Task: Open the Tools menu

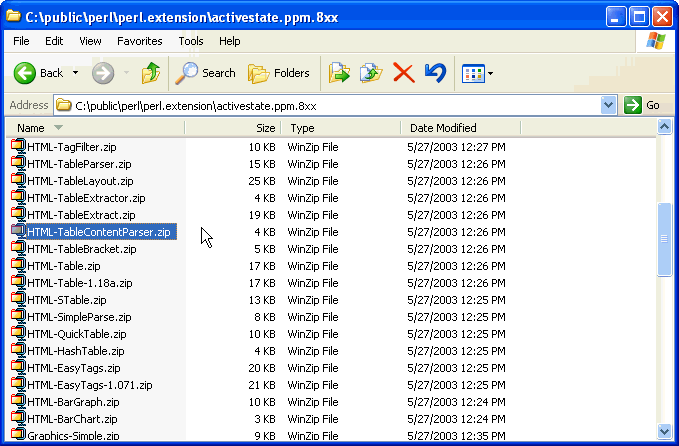Action: point(190,41)
